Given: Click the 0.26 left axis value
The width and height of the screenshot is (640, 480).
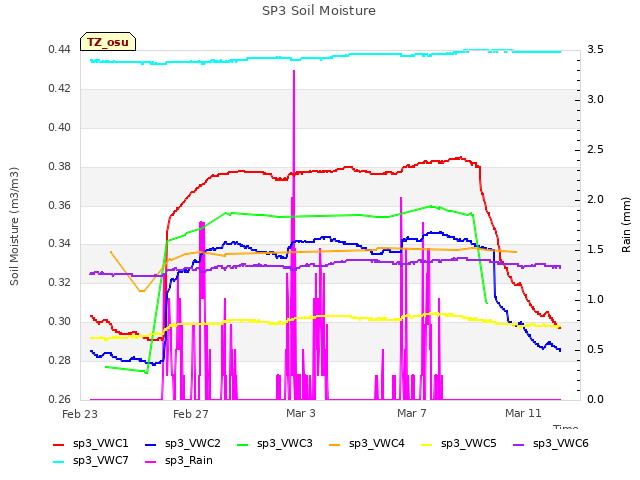Looking at the screenshot, I should point(60,399).
